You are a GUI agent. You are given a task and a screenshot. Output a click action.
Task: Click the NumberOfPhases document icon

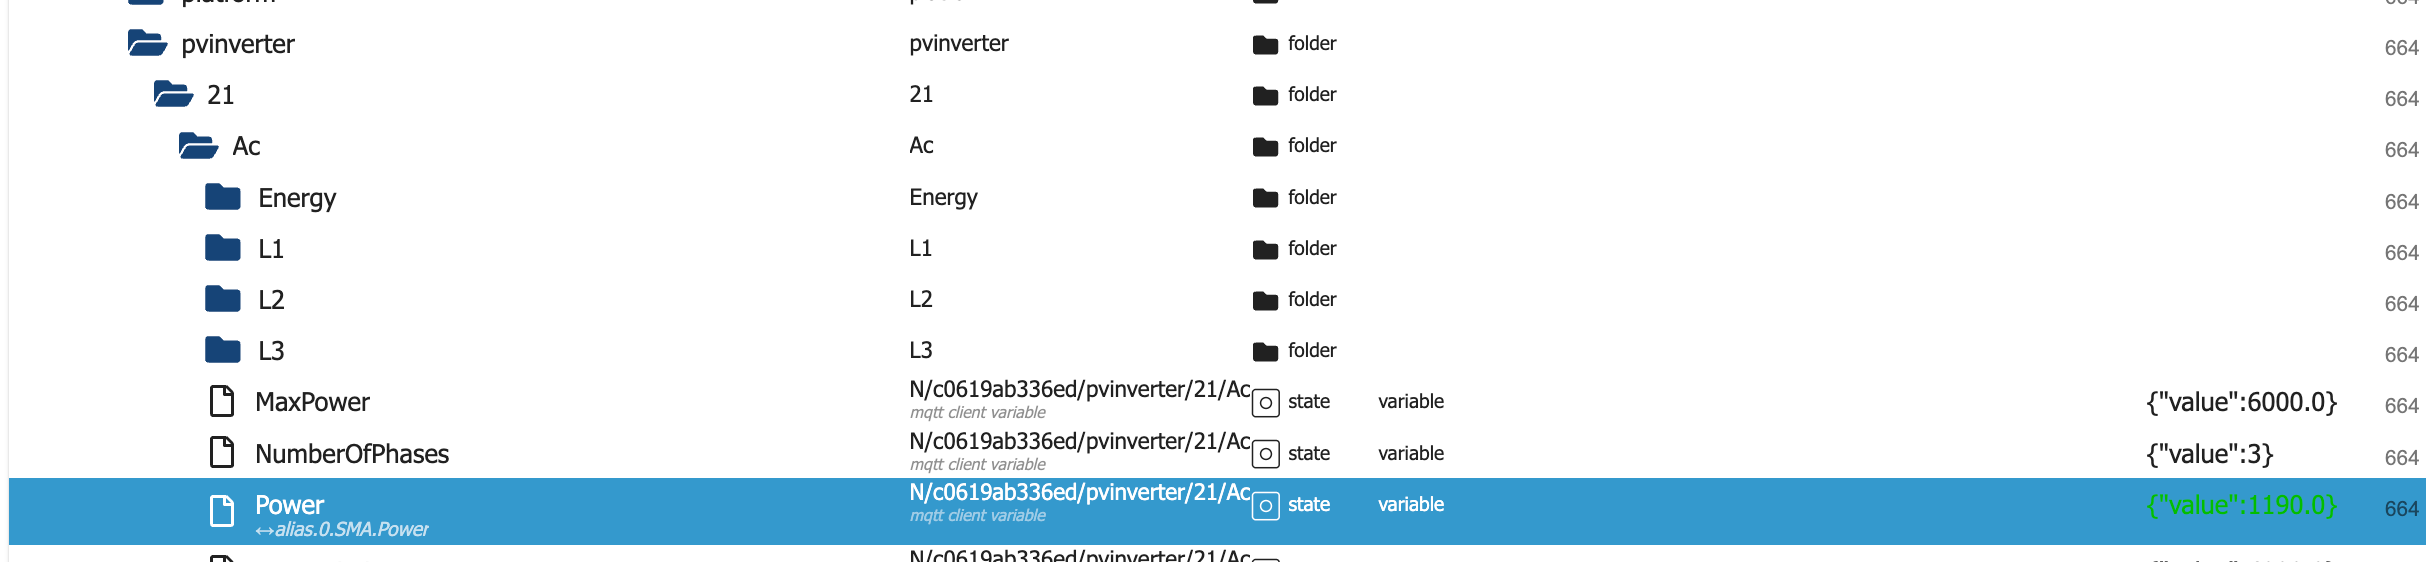pos(222,453)
